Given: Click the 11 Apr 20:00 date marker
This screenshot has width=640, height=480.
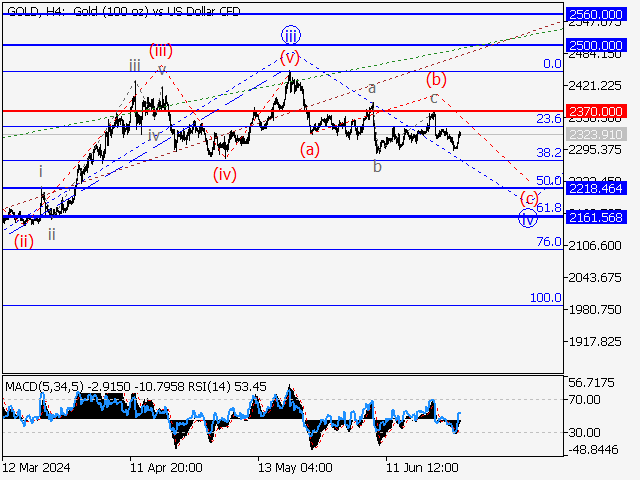Looking at the screenshot, I should click(166, 467).
